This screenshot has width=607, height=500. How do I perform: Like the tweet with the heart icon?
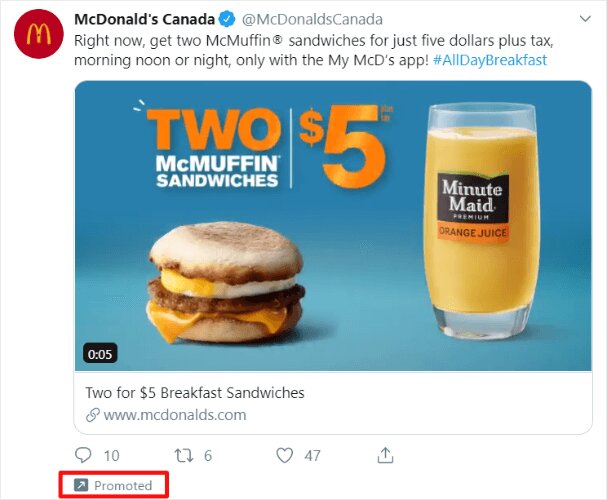pos(284,455)
